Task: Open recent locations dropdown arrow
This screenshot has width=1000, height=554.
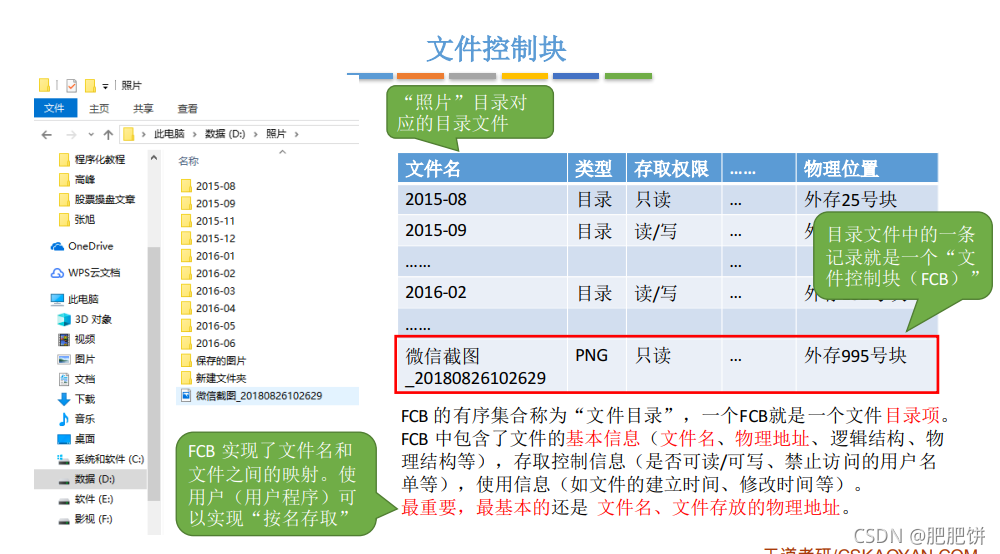Action: 91,135
